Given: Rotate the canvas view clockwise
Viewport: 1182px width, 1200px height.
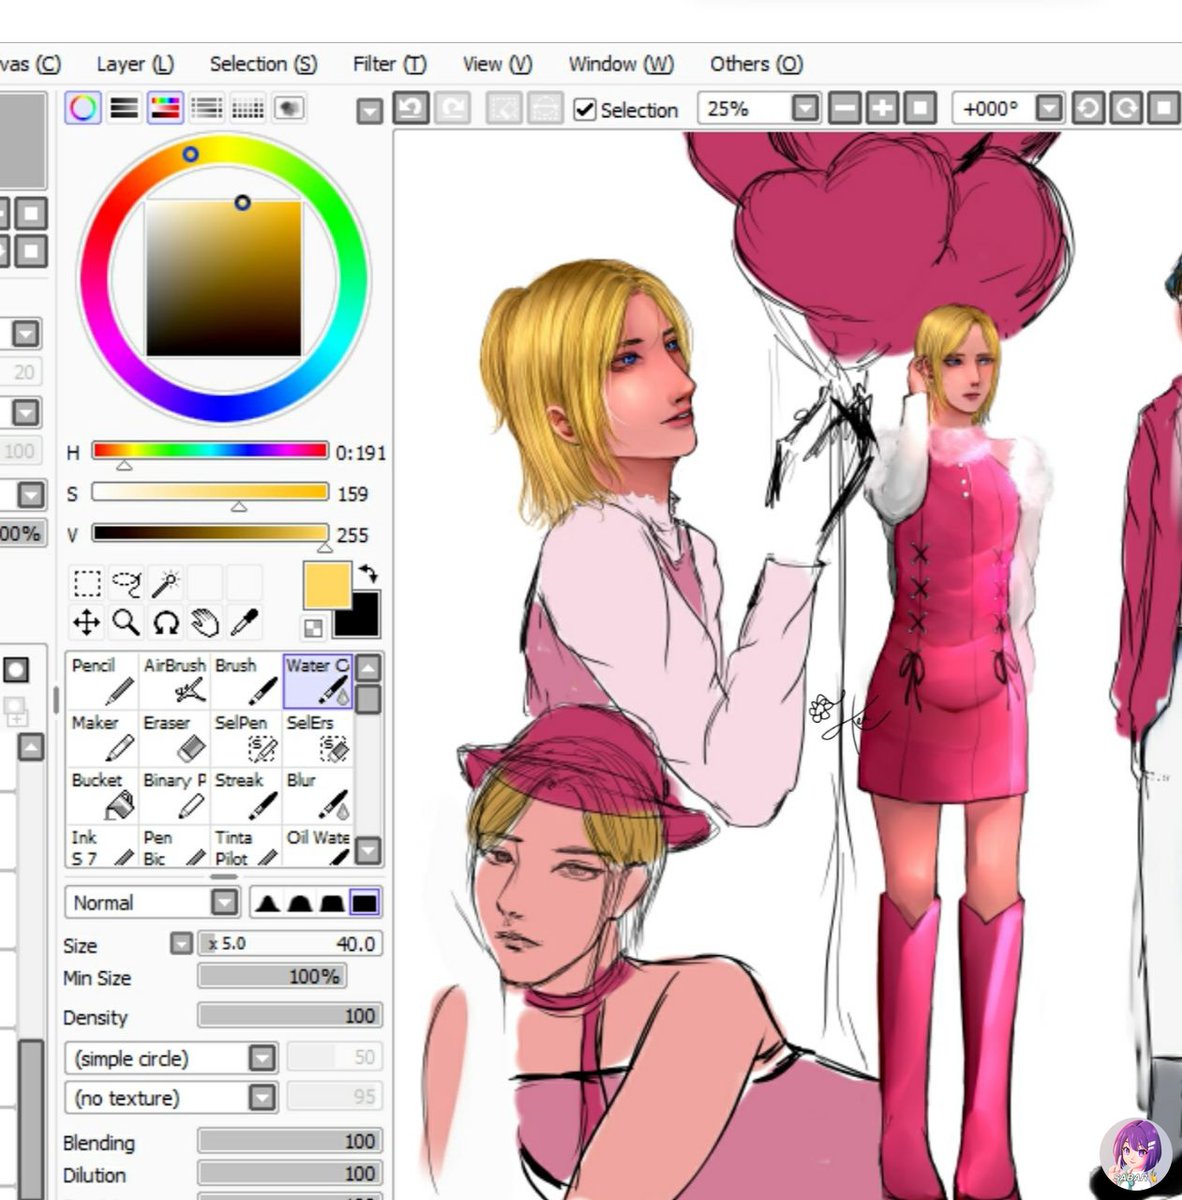Looking at the screenshot, I should coord(1125,108).
